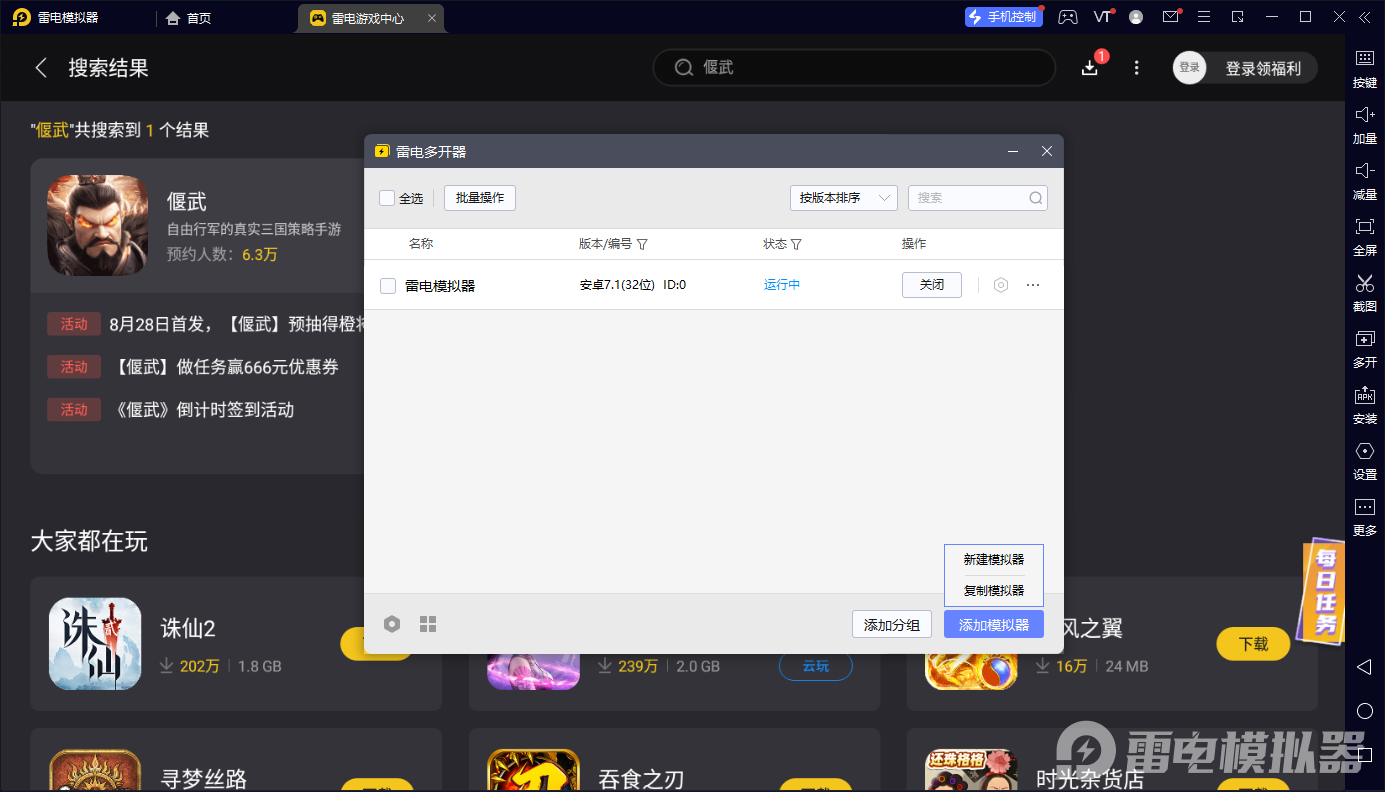Click the magnifier icon in 雷电多开器 search
The width and height of the screenshot is (1385, 792).
point(1036,198)
